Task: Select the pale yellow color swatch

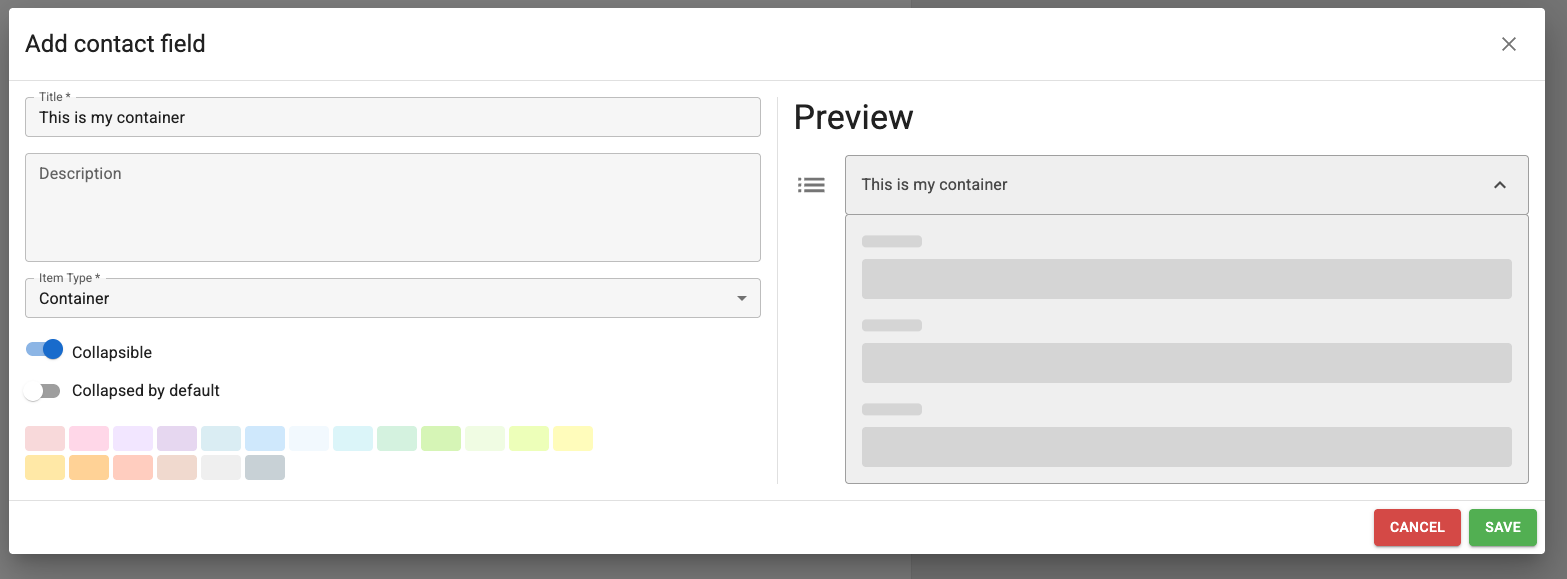Action: [573, 438]
